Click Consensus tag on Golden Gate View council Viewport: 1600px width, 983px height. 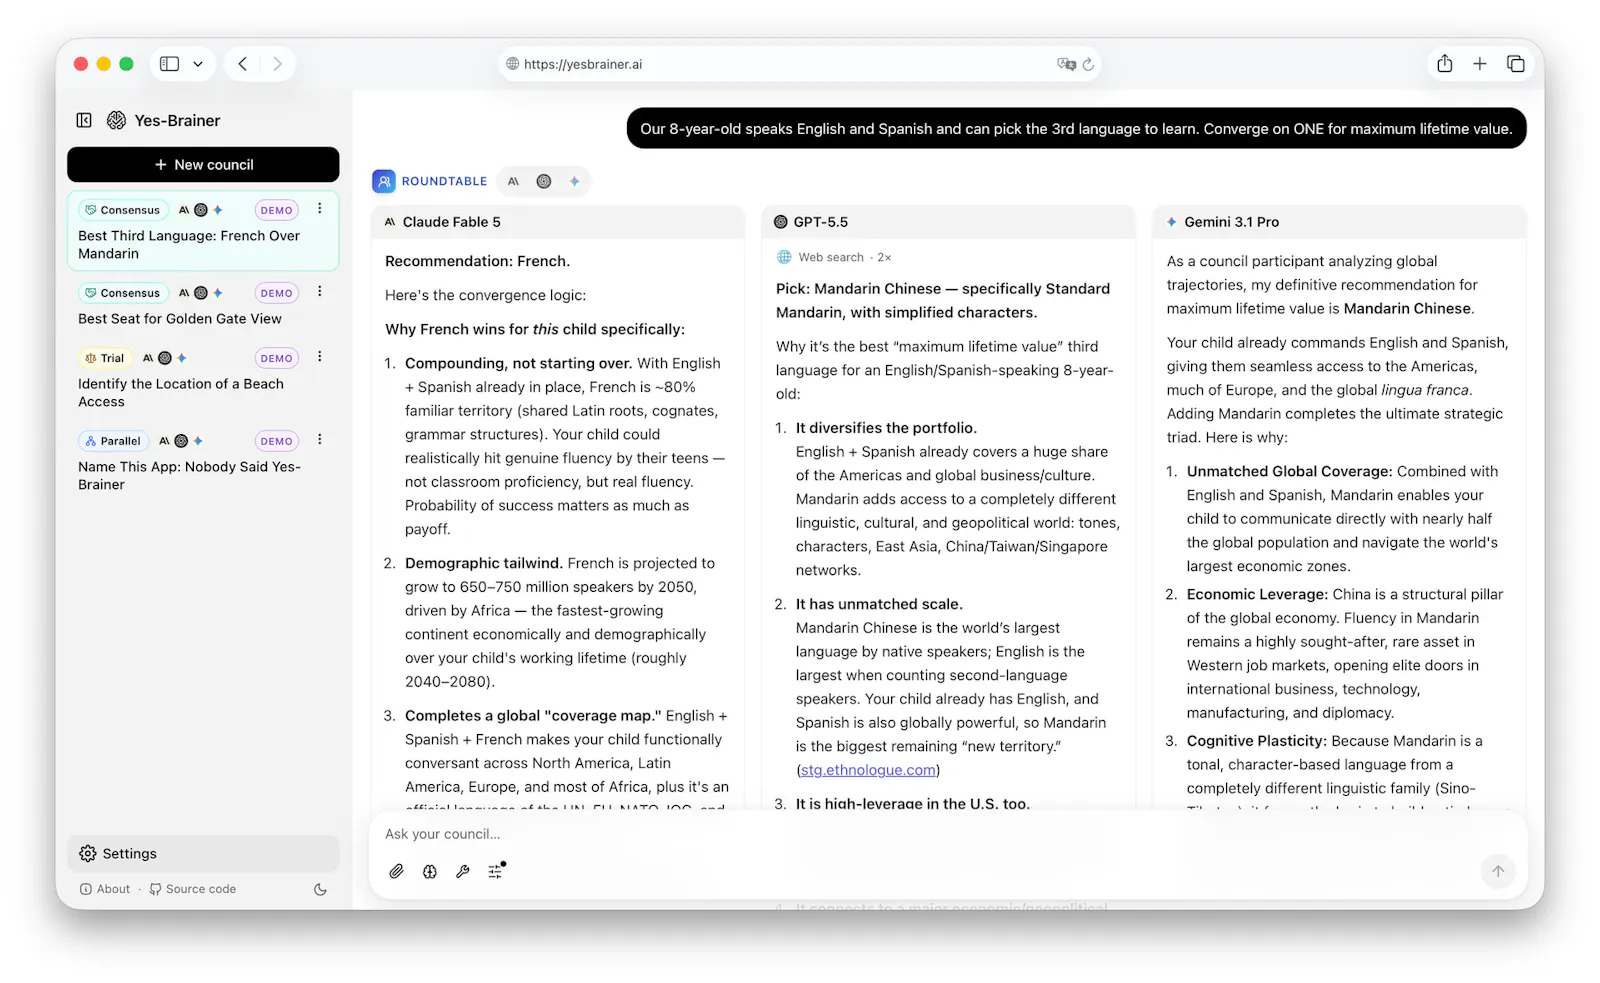[x=122, y=293]
